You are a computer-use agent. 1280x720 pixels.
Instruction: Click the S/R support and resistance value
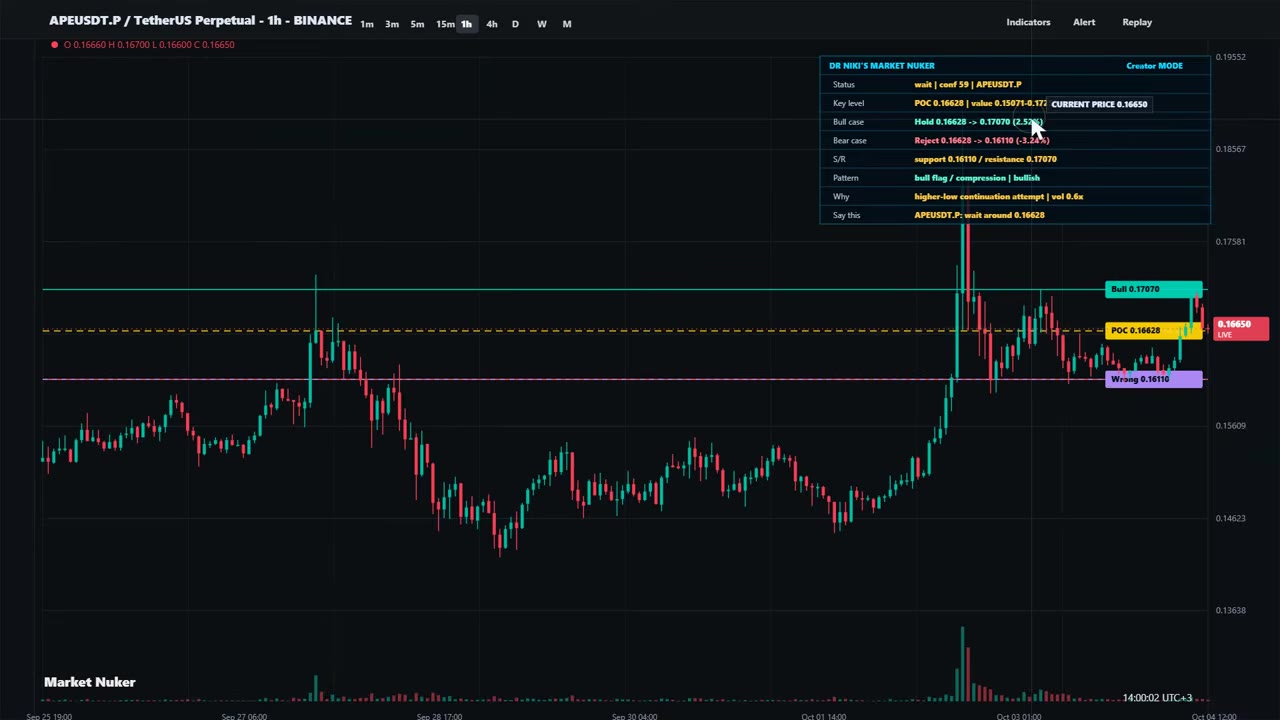point(985,159)
